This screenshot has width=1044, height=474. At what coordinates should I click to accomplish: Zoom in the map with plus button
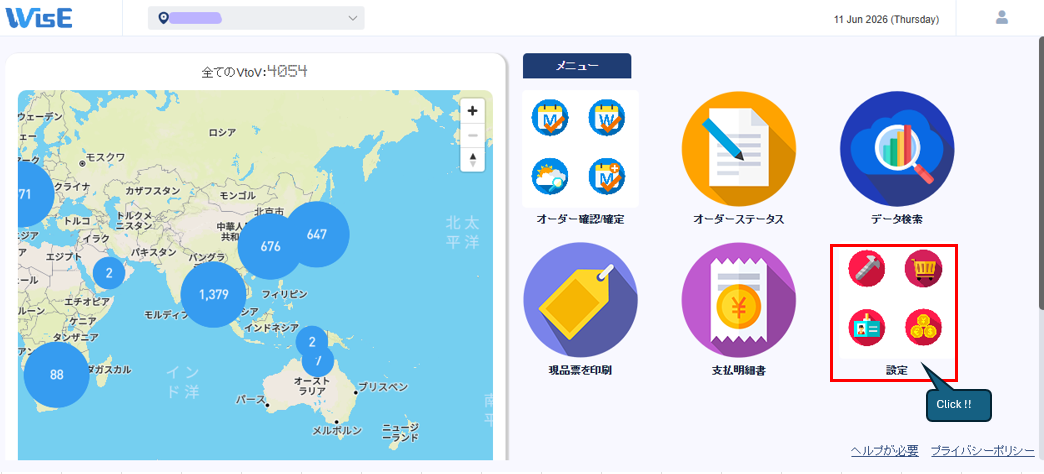(473, 111)
